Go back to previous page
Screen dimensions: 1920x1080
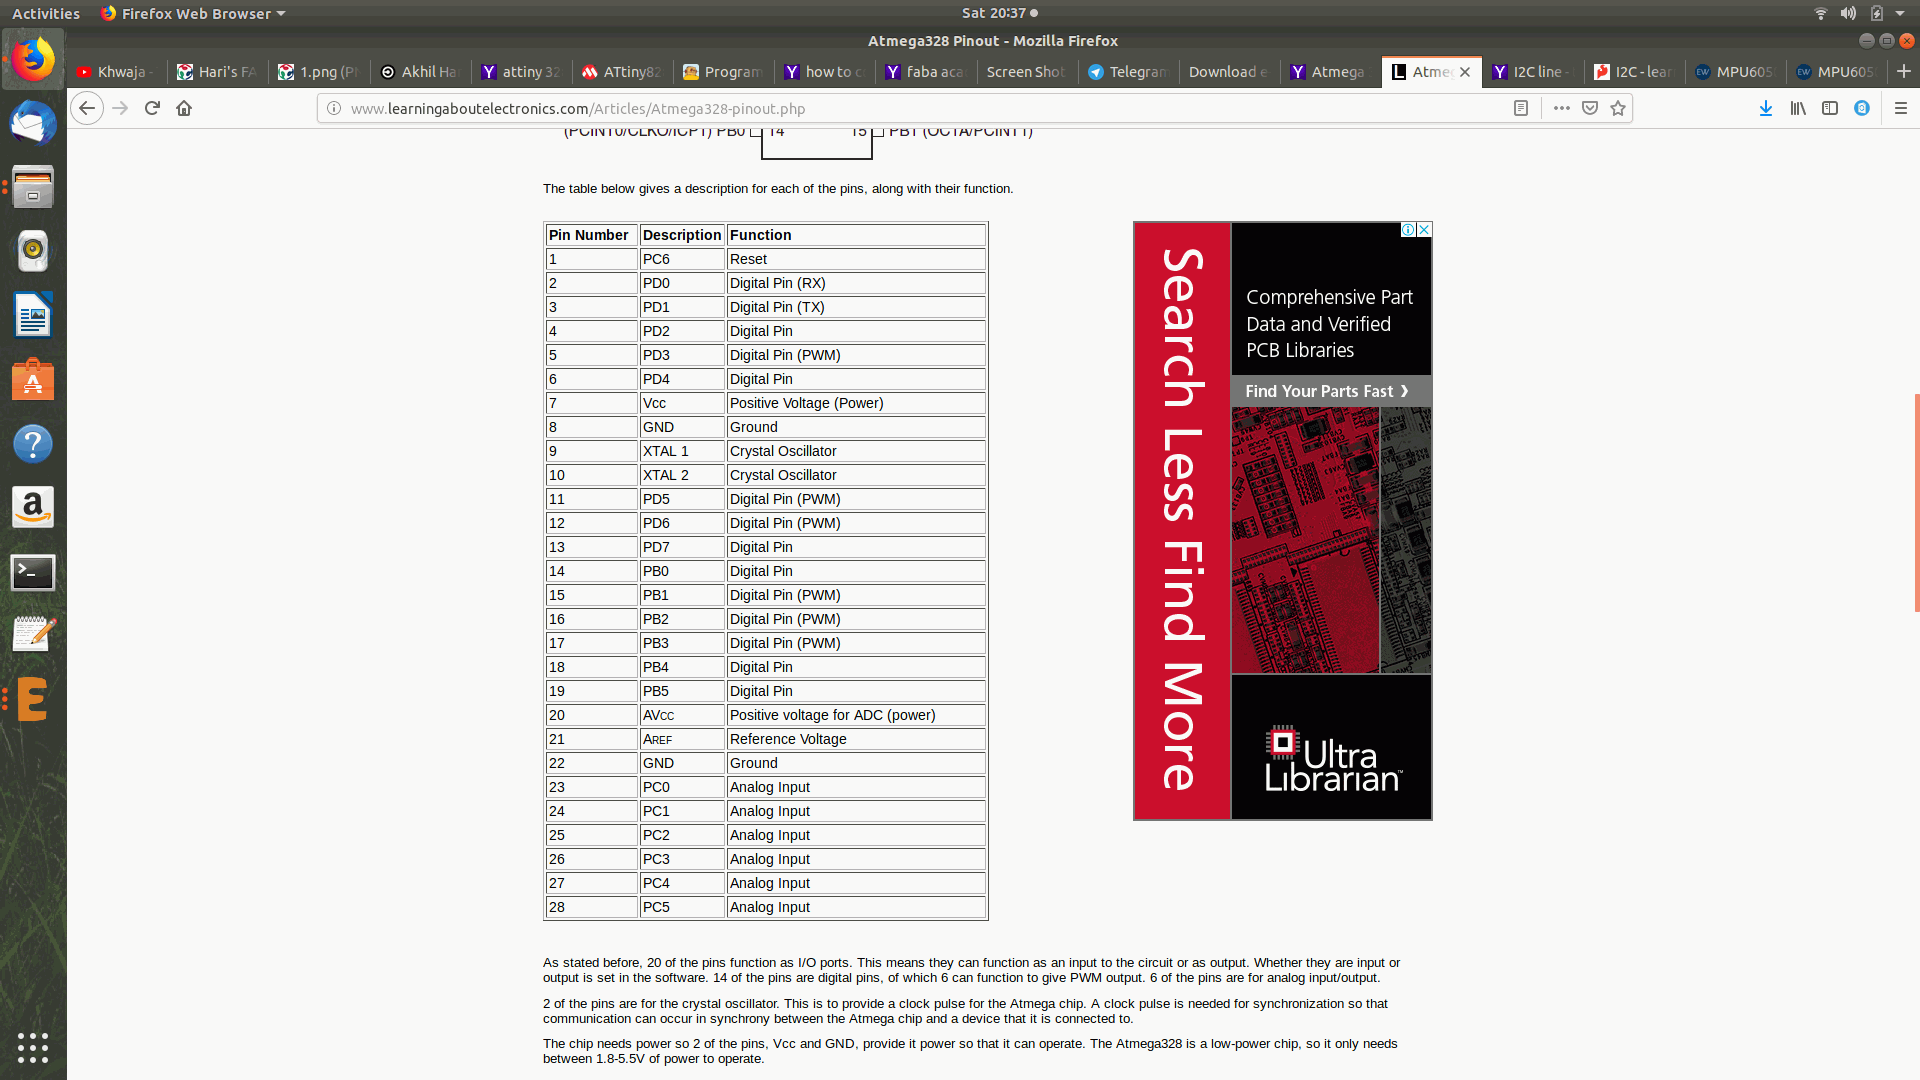87,108
